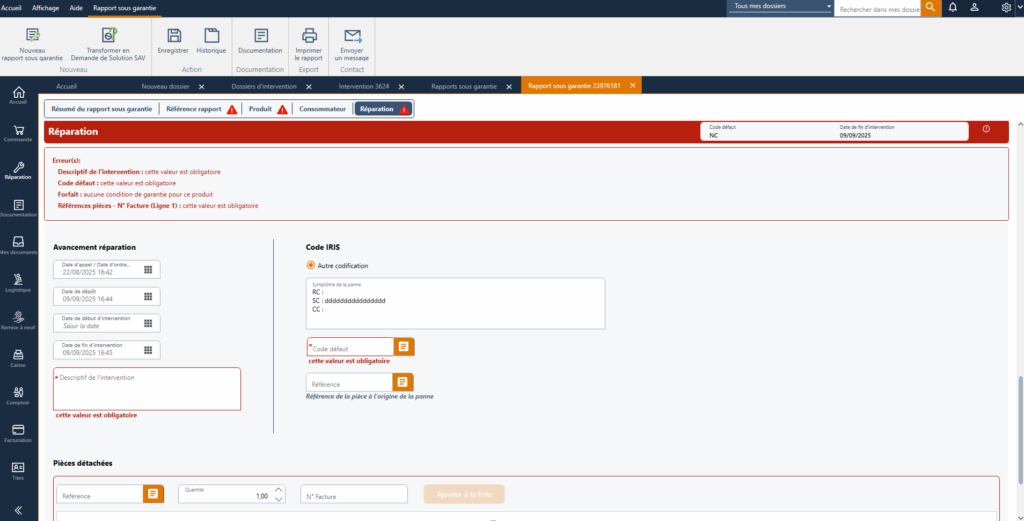The image size is (1024, 521).
Task: Open Réparation in the left sidebar
Action: coord(18,169)
